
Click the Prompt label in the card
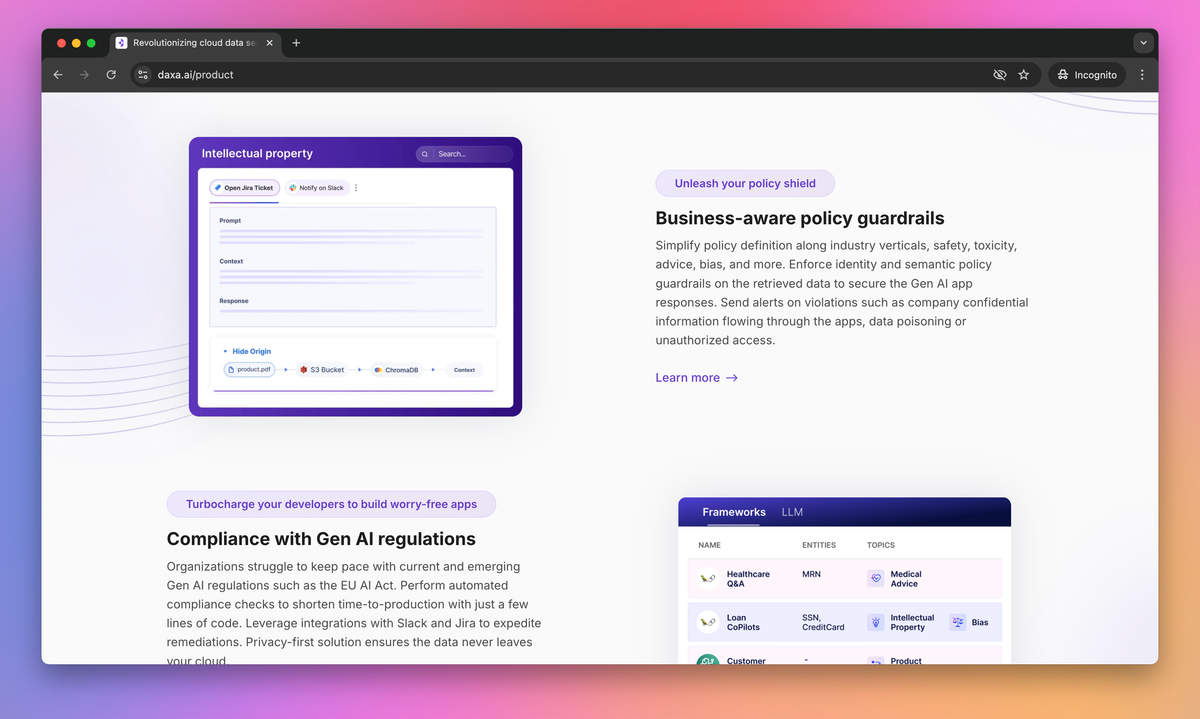click(x=230, y=221)
